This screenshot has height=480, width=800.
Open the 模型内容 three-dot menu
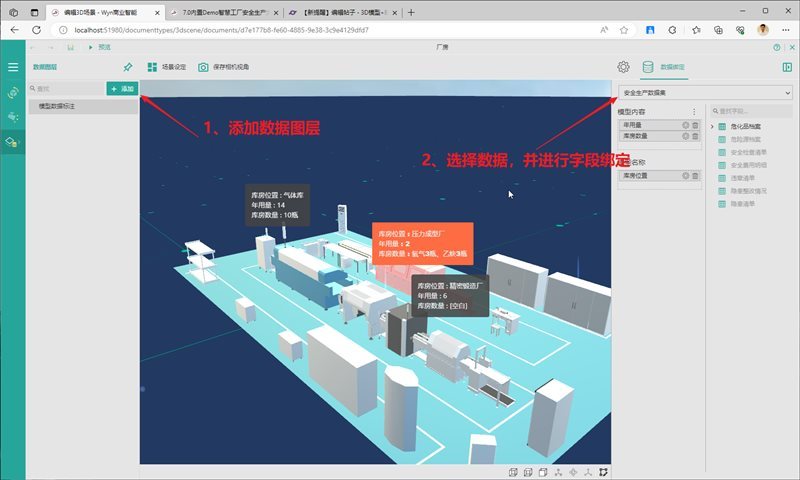(694, 111)
